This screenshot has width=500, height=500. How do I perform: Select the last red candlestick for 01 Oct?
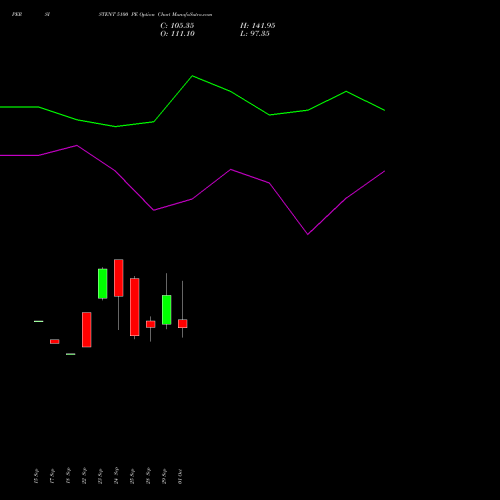coord(183,324)
